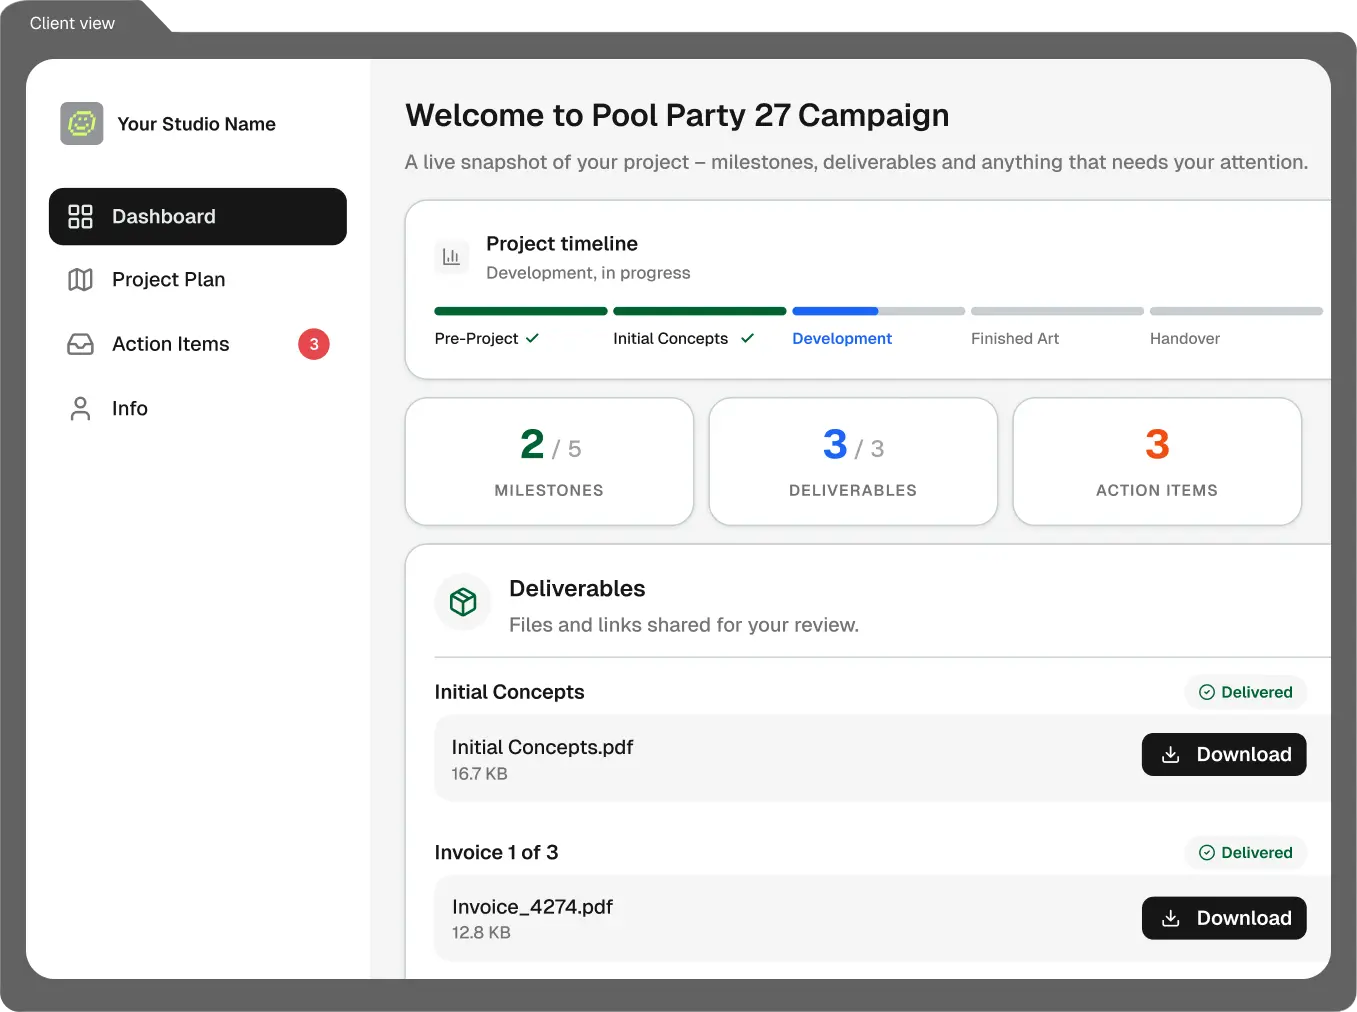Click the download arrow icon for Invoice_4274.pdf
The height and width of the screenshot is (1012, 1357).
pos(1171,918)
